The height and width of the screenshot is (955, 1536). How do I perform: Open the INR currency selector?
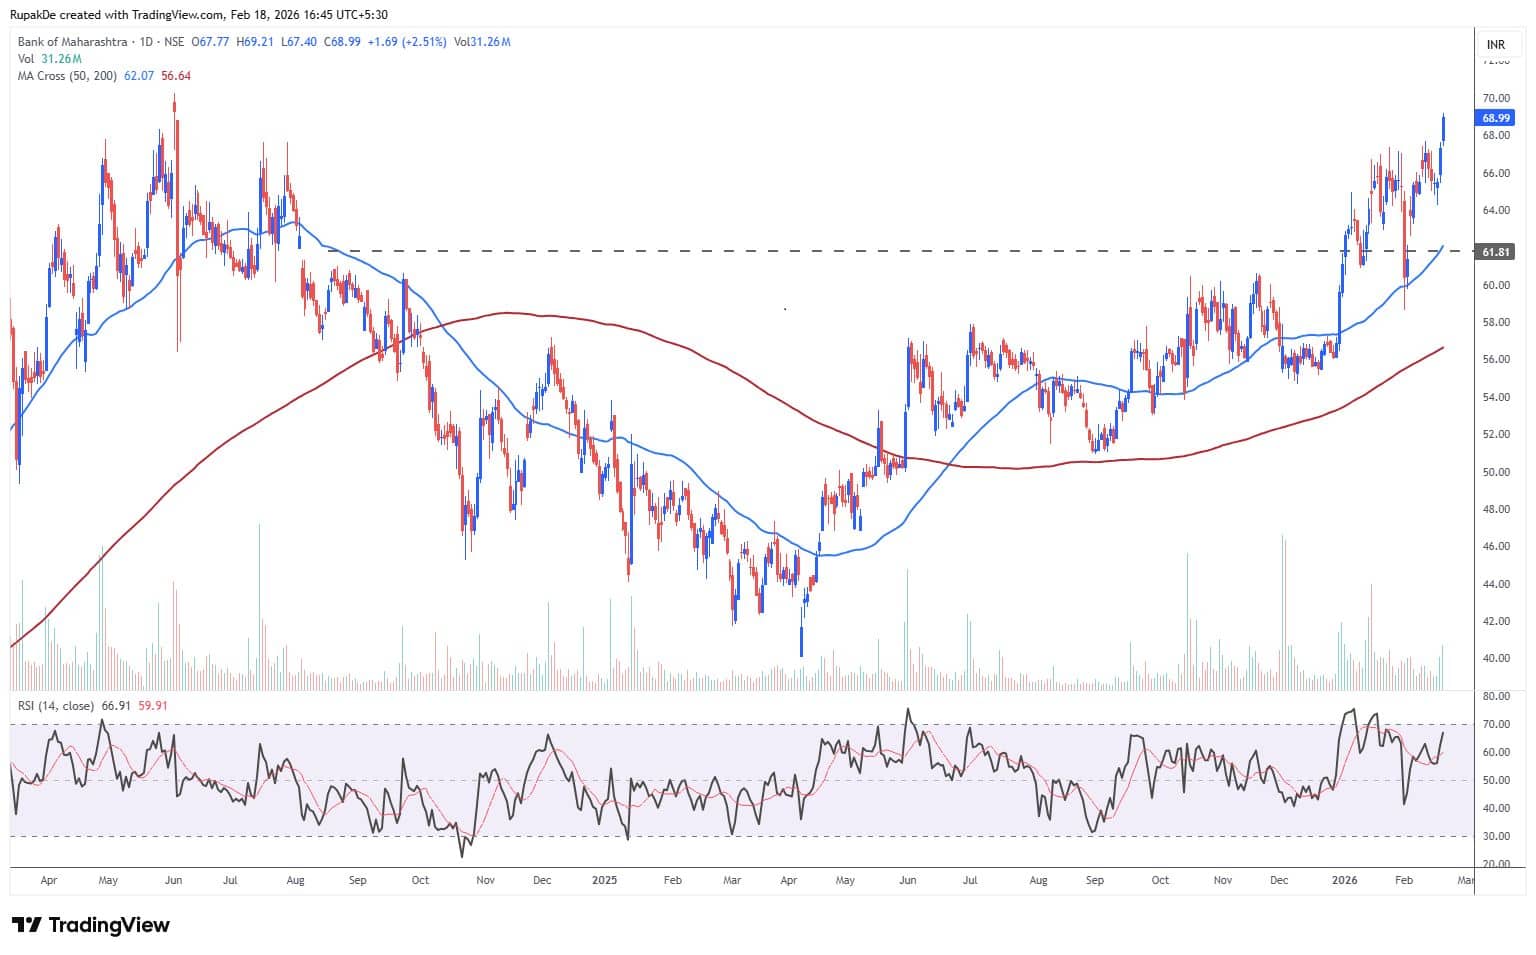(1496, 44)
